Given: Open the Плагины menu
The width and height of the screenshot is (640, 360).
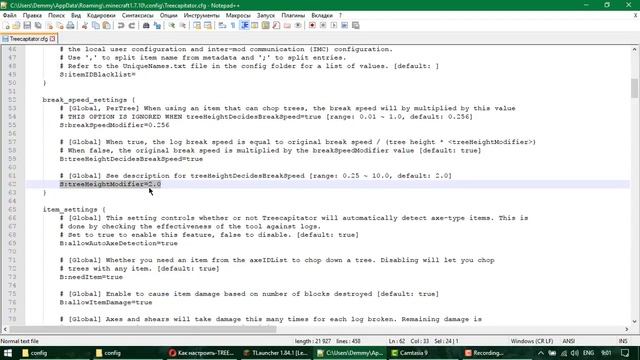Looking at the screenshot, I should pos(293,15).
